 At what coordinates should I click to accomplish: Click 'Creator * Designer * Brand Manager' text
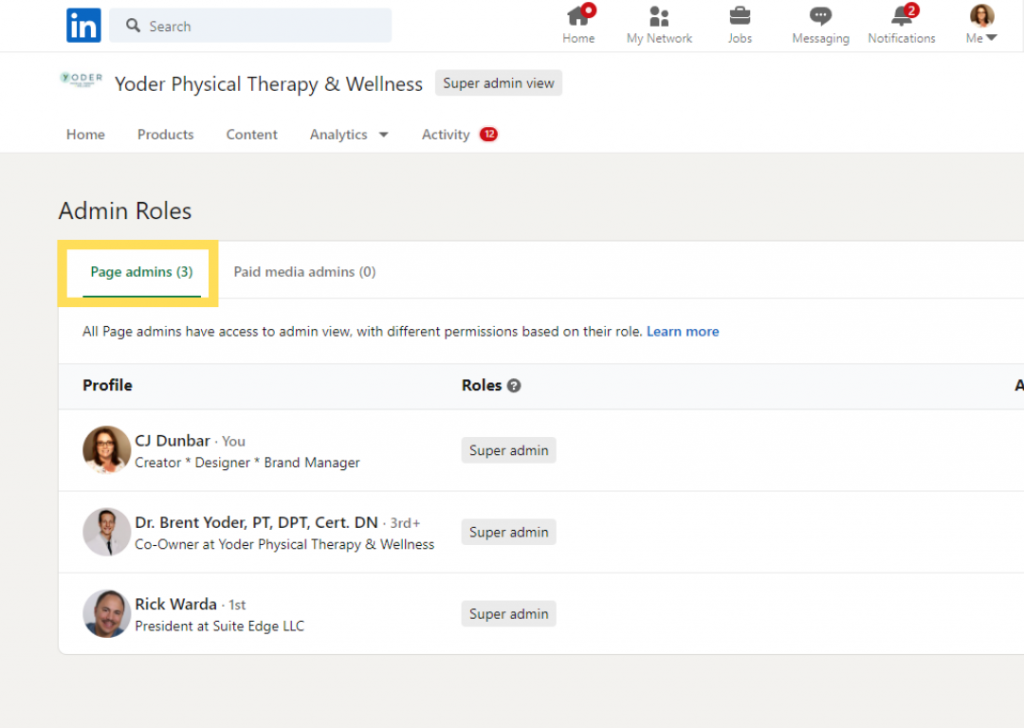(x=247, y=462)
